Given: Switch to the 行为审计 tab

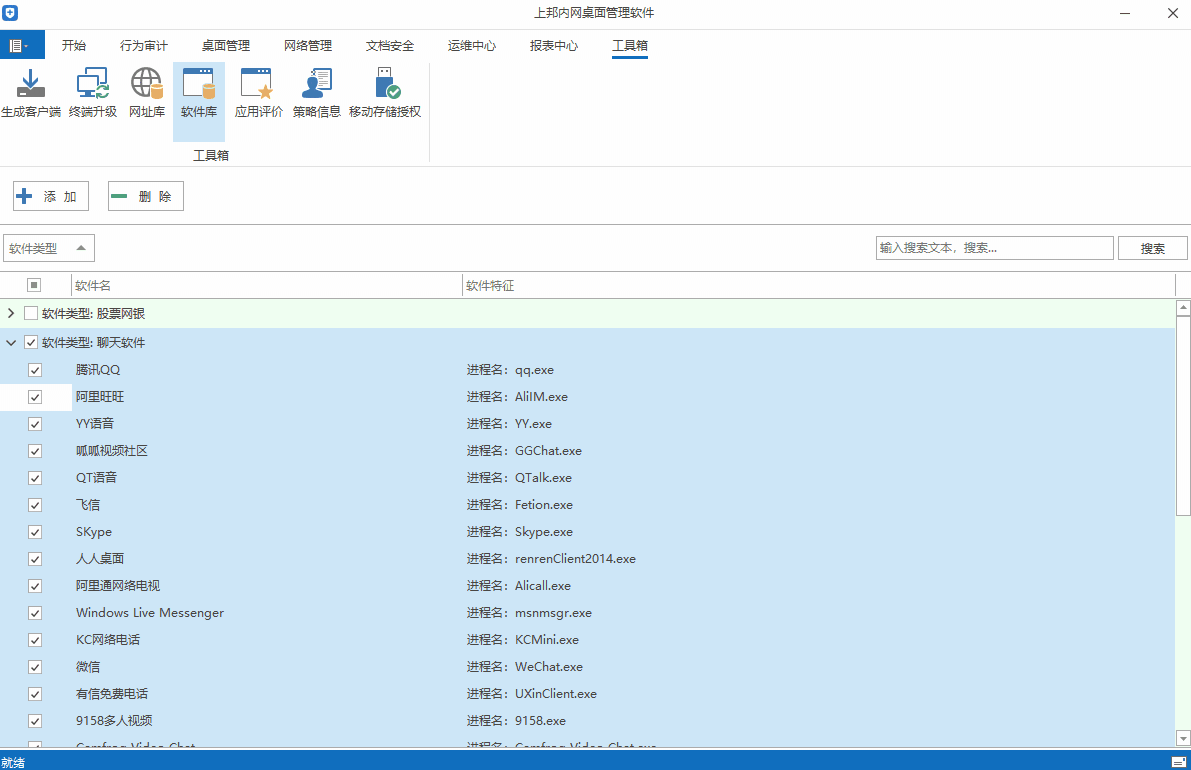Looking at the screenshot, I should (x=144, y=46).
